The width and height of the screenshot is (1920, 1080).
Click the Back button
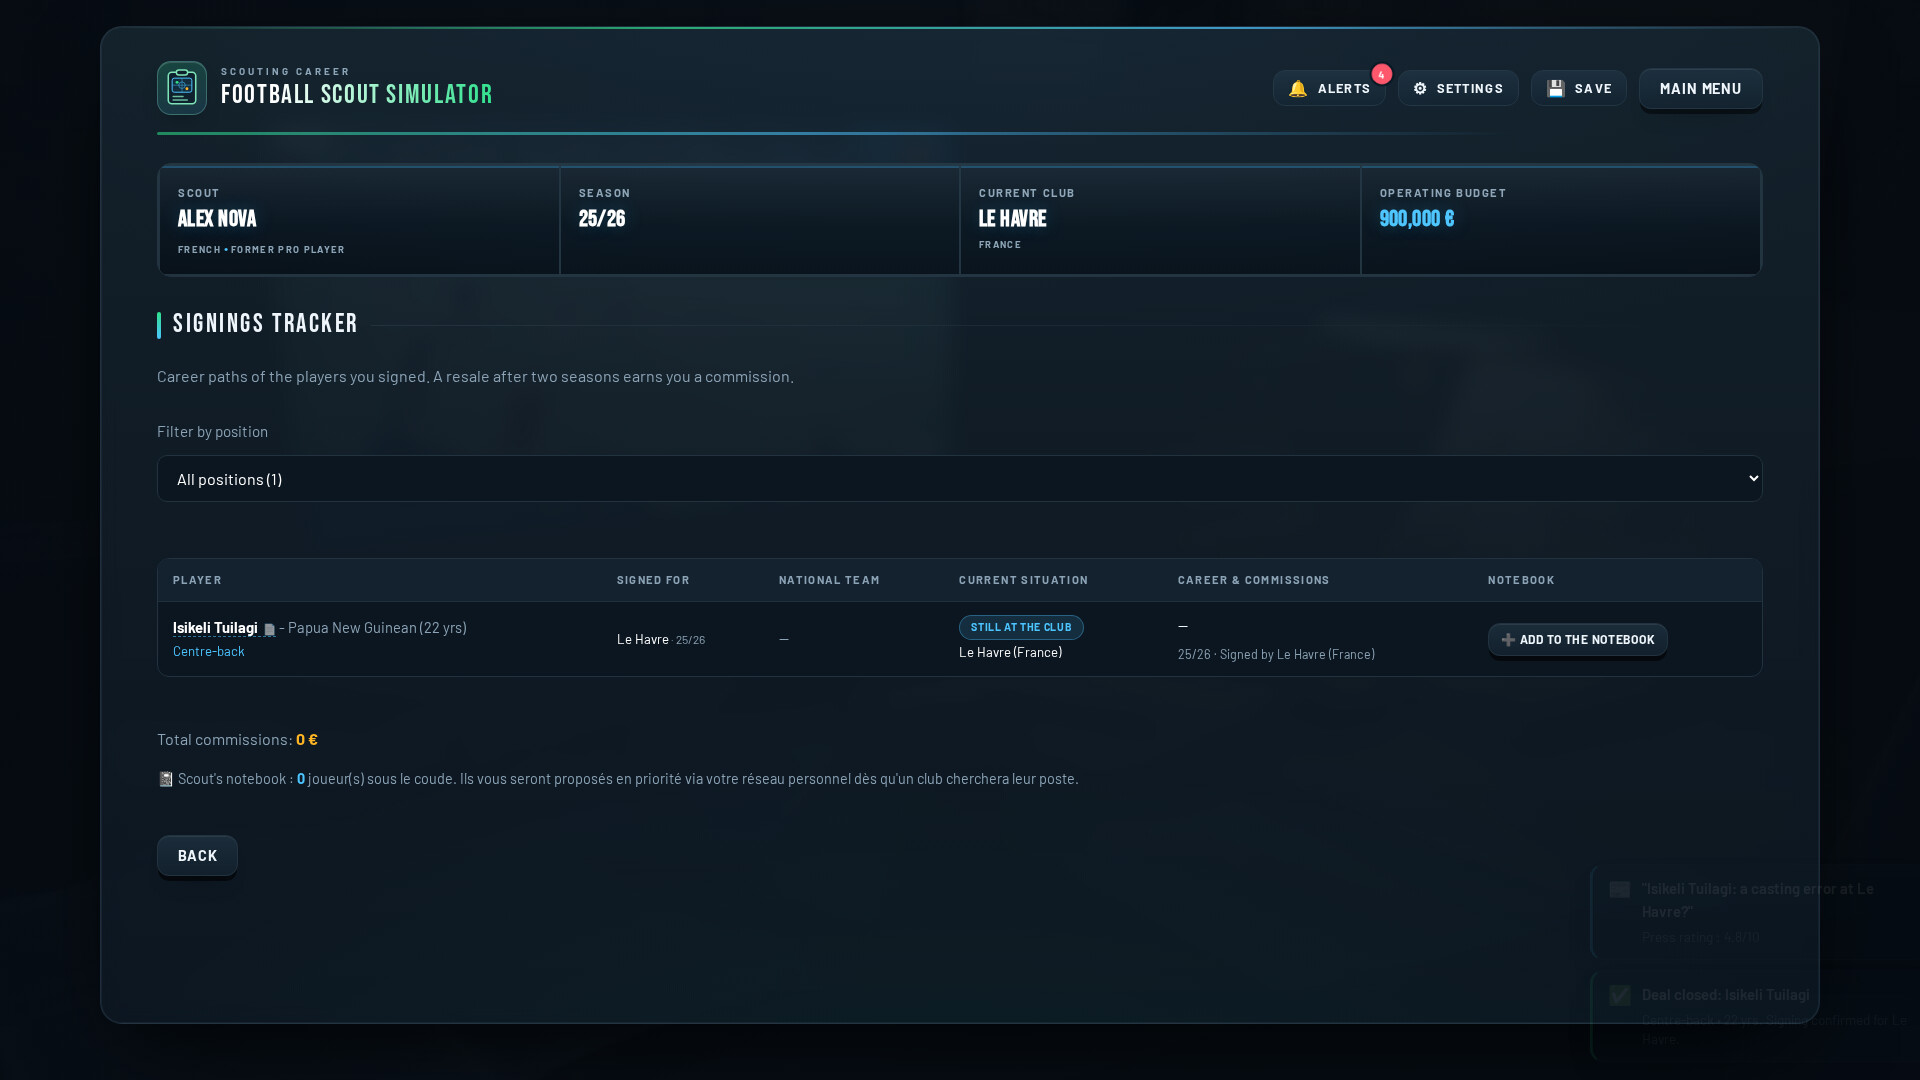[197, 856]
